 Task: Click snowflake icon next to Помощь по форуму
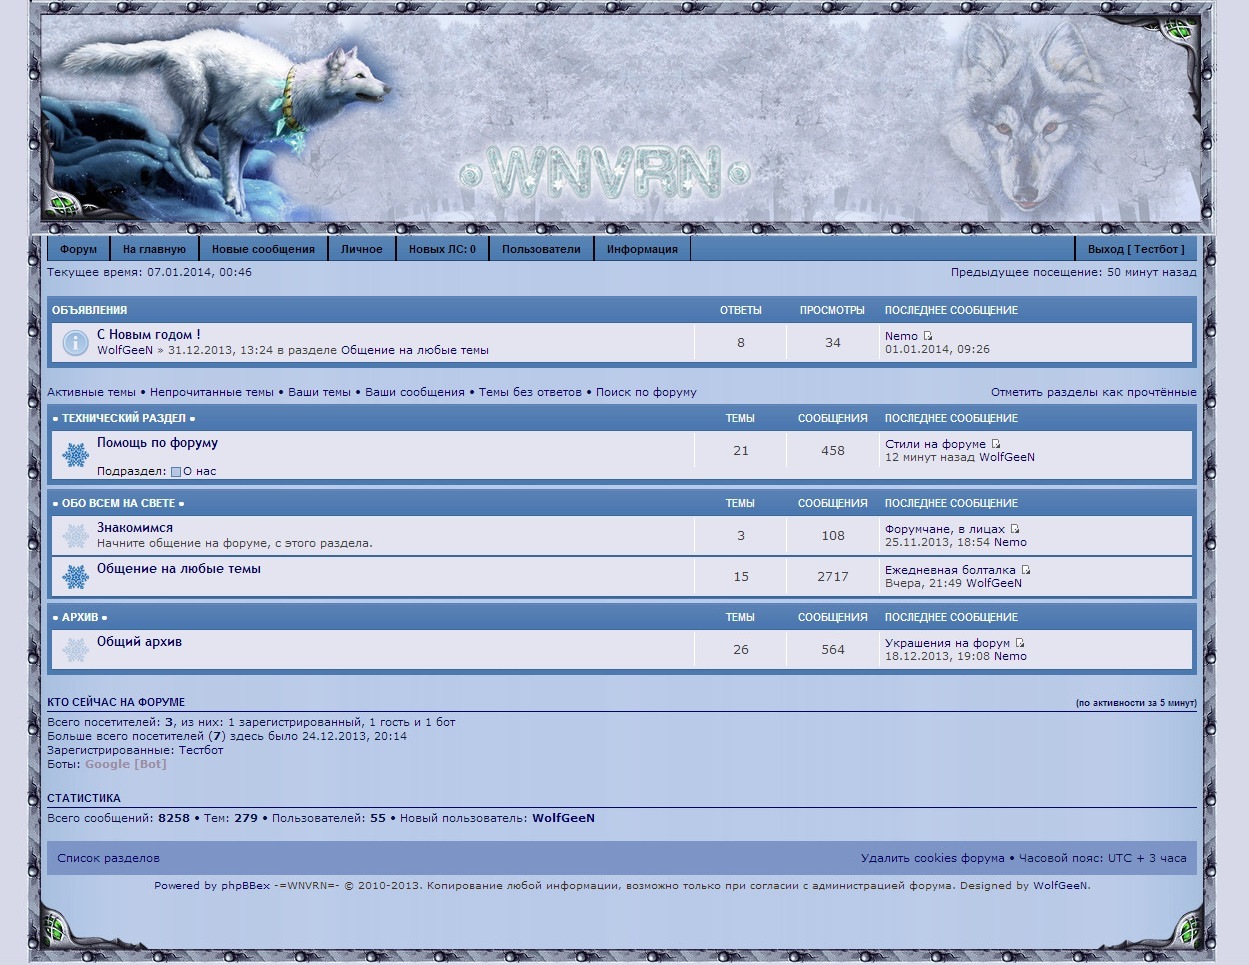click(x=76, y=456)
